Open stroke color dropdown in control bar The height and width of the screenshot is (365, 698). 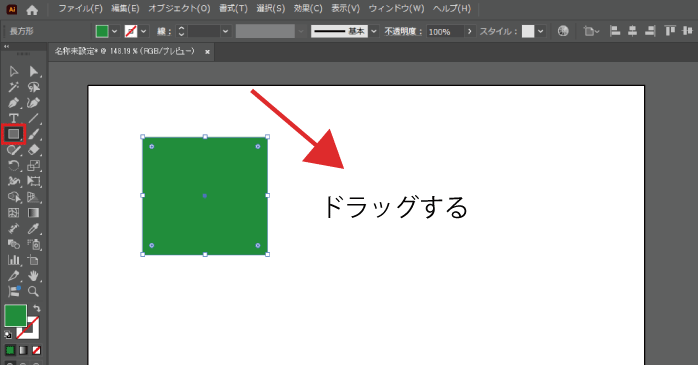point(143,31)
